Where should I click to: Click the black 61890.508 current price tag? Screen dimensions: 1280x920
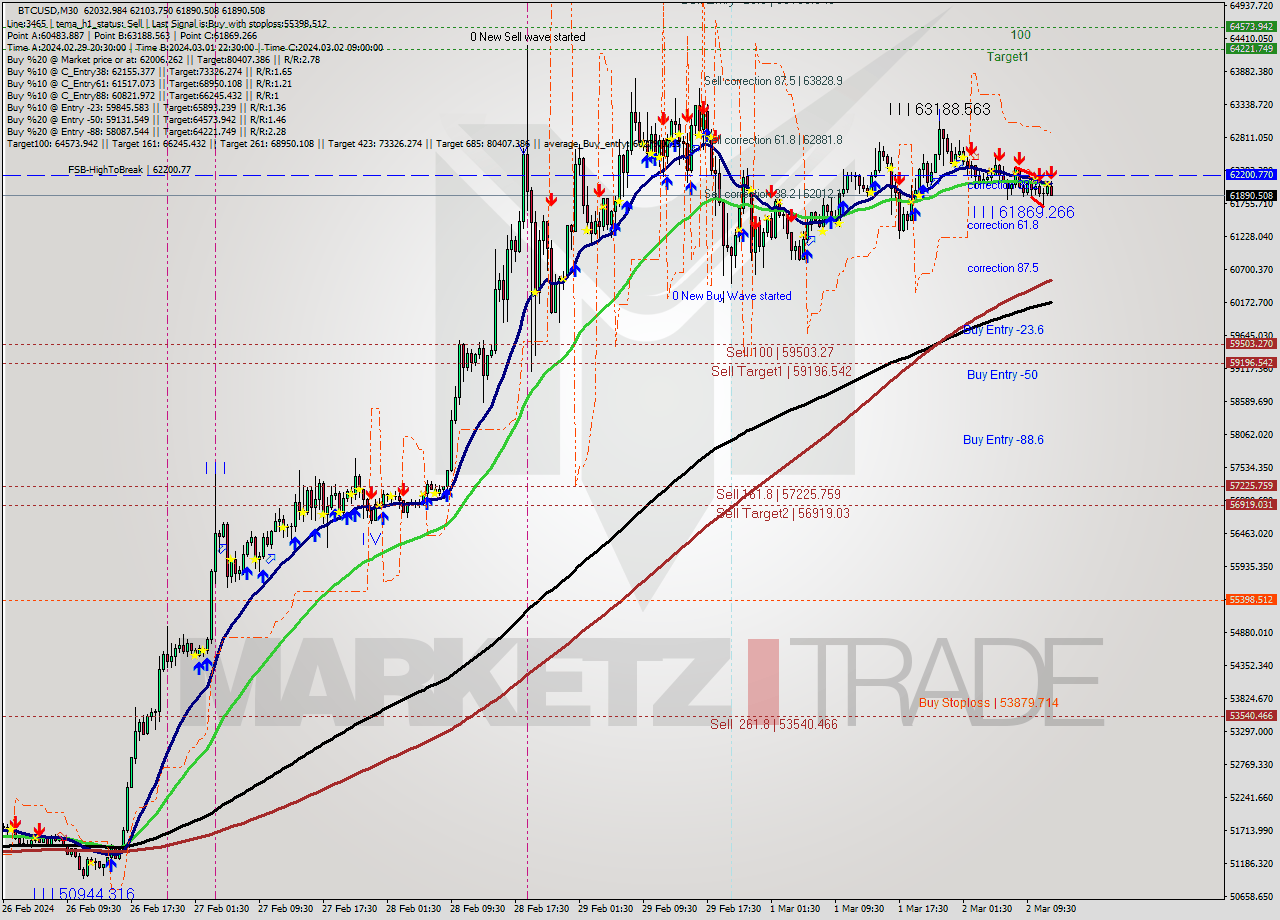tap(1251, 196)
